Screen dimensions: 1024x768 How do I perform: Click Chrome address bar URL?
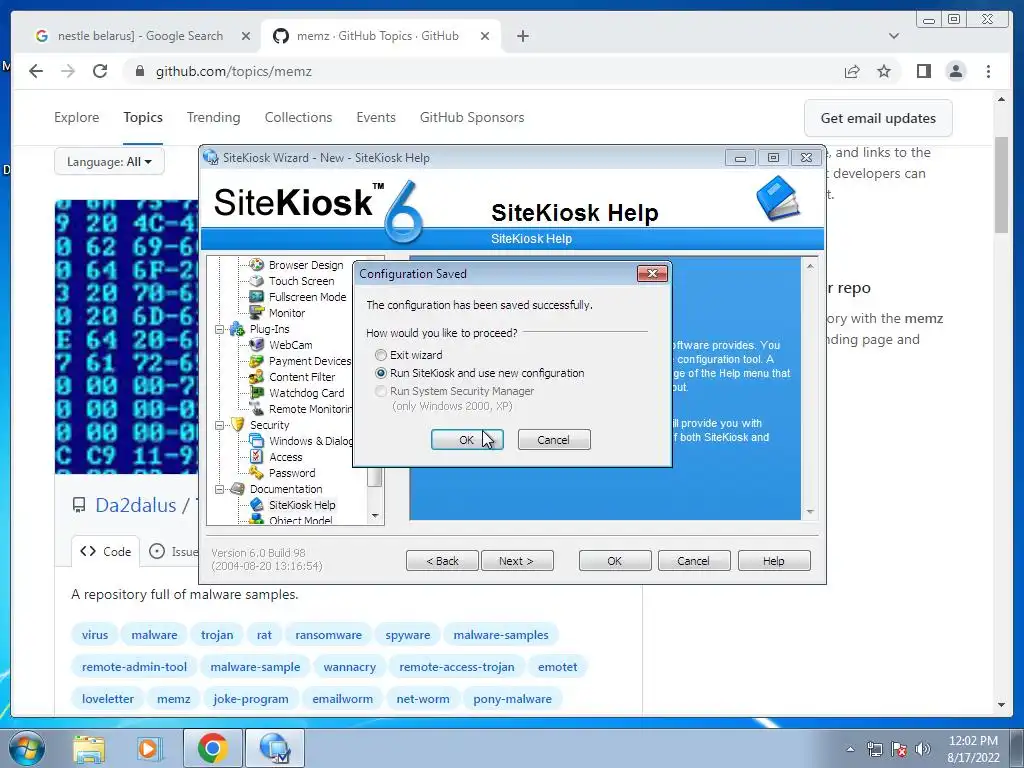[234, 71]
